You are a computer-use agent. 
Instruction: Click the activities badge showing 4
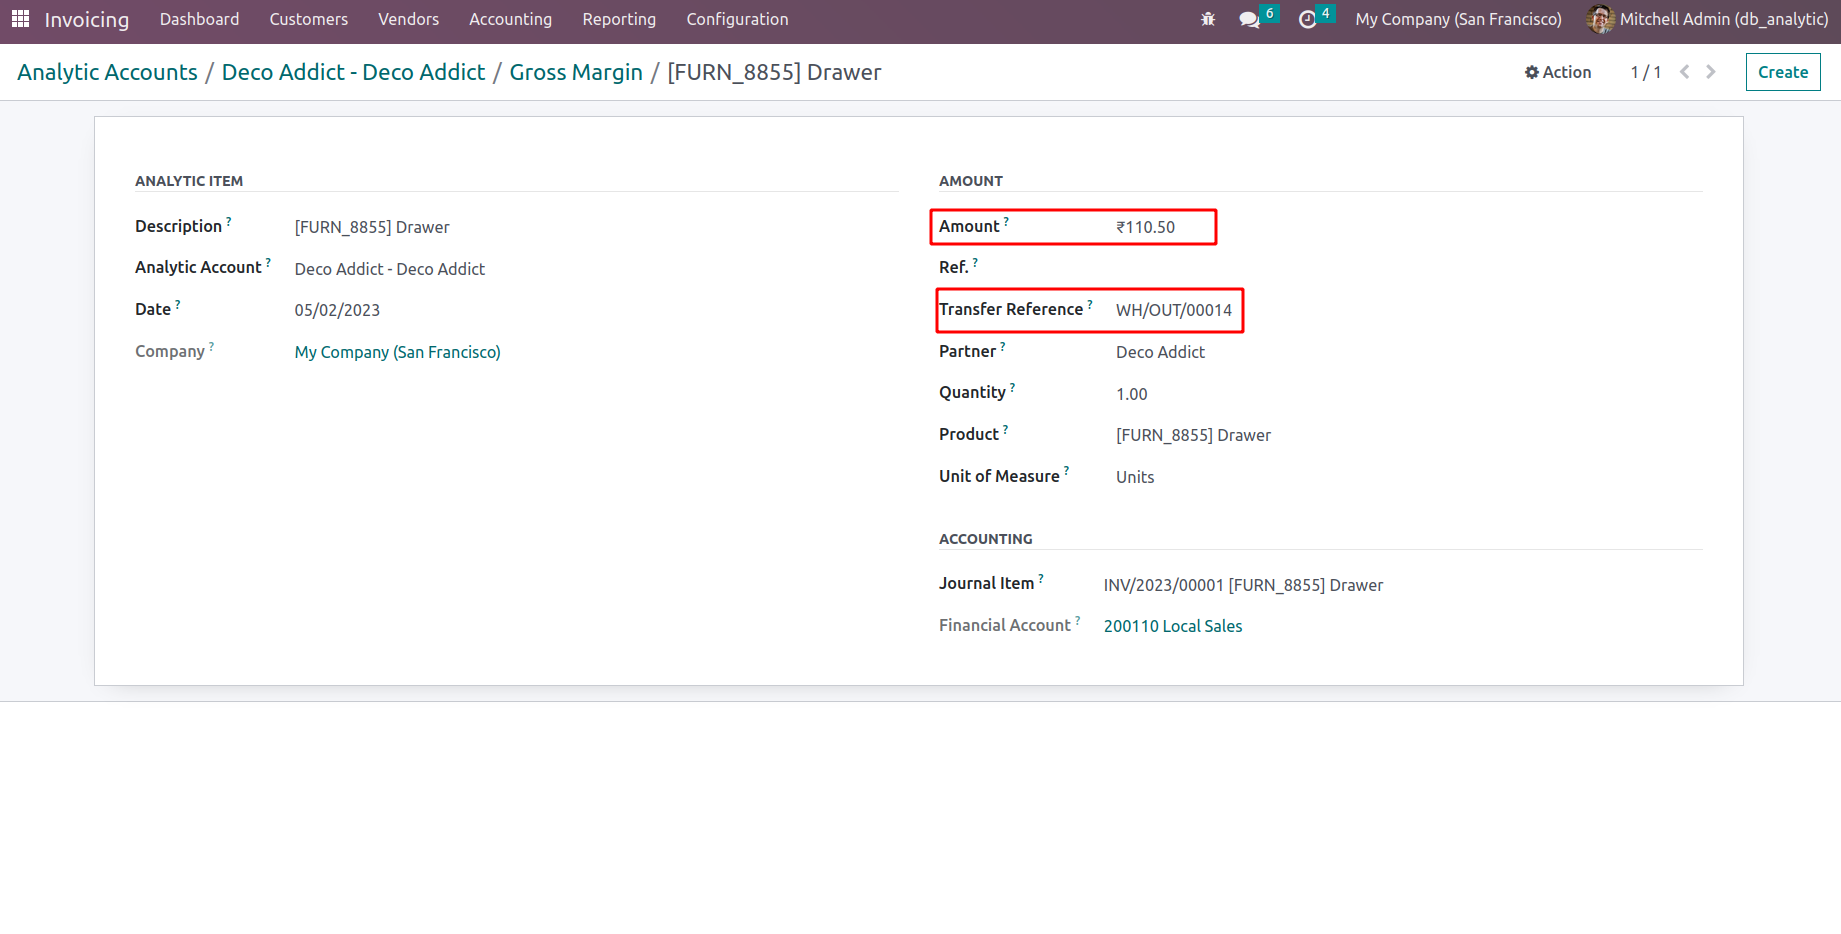pyautogui.click(x=1326, y=13)
